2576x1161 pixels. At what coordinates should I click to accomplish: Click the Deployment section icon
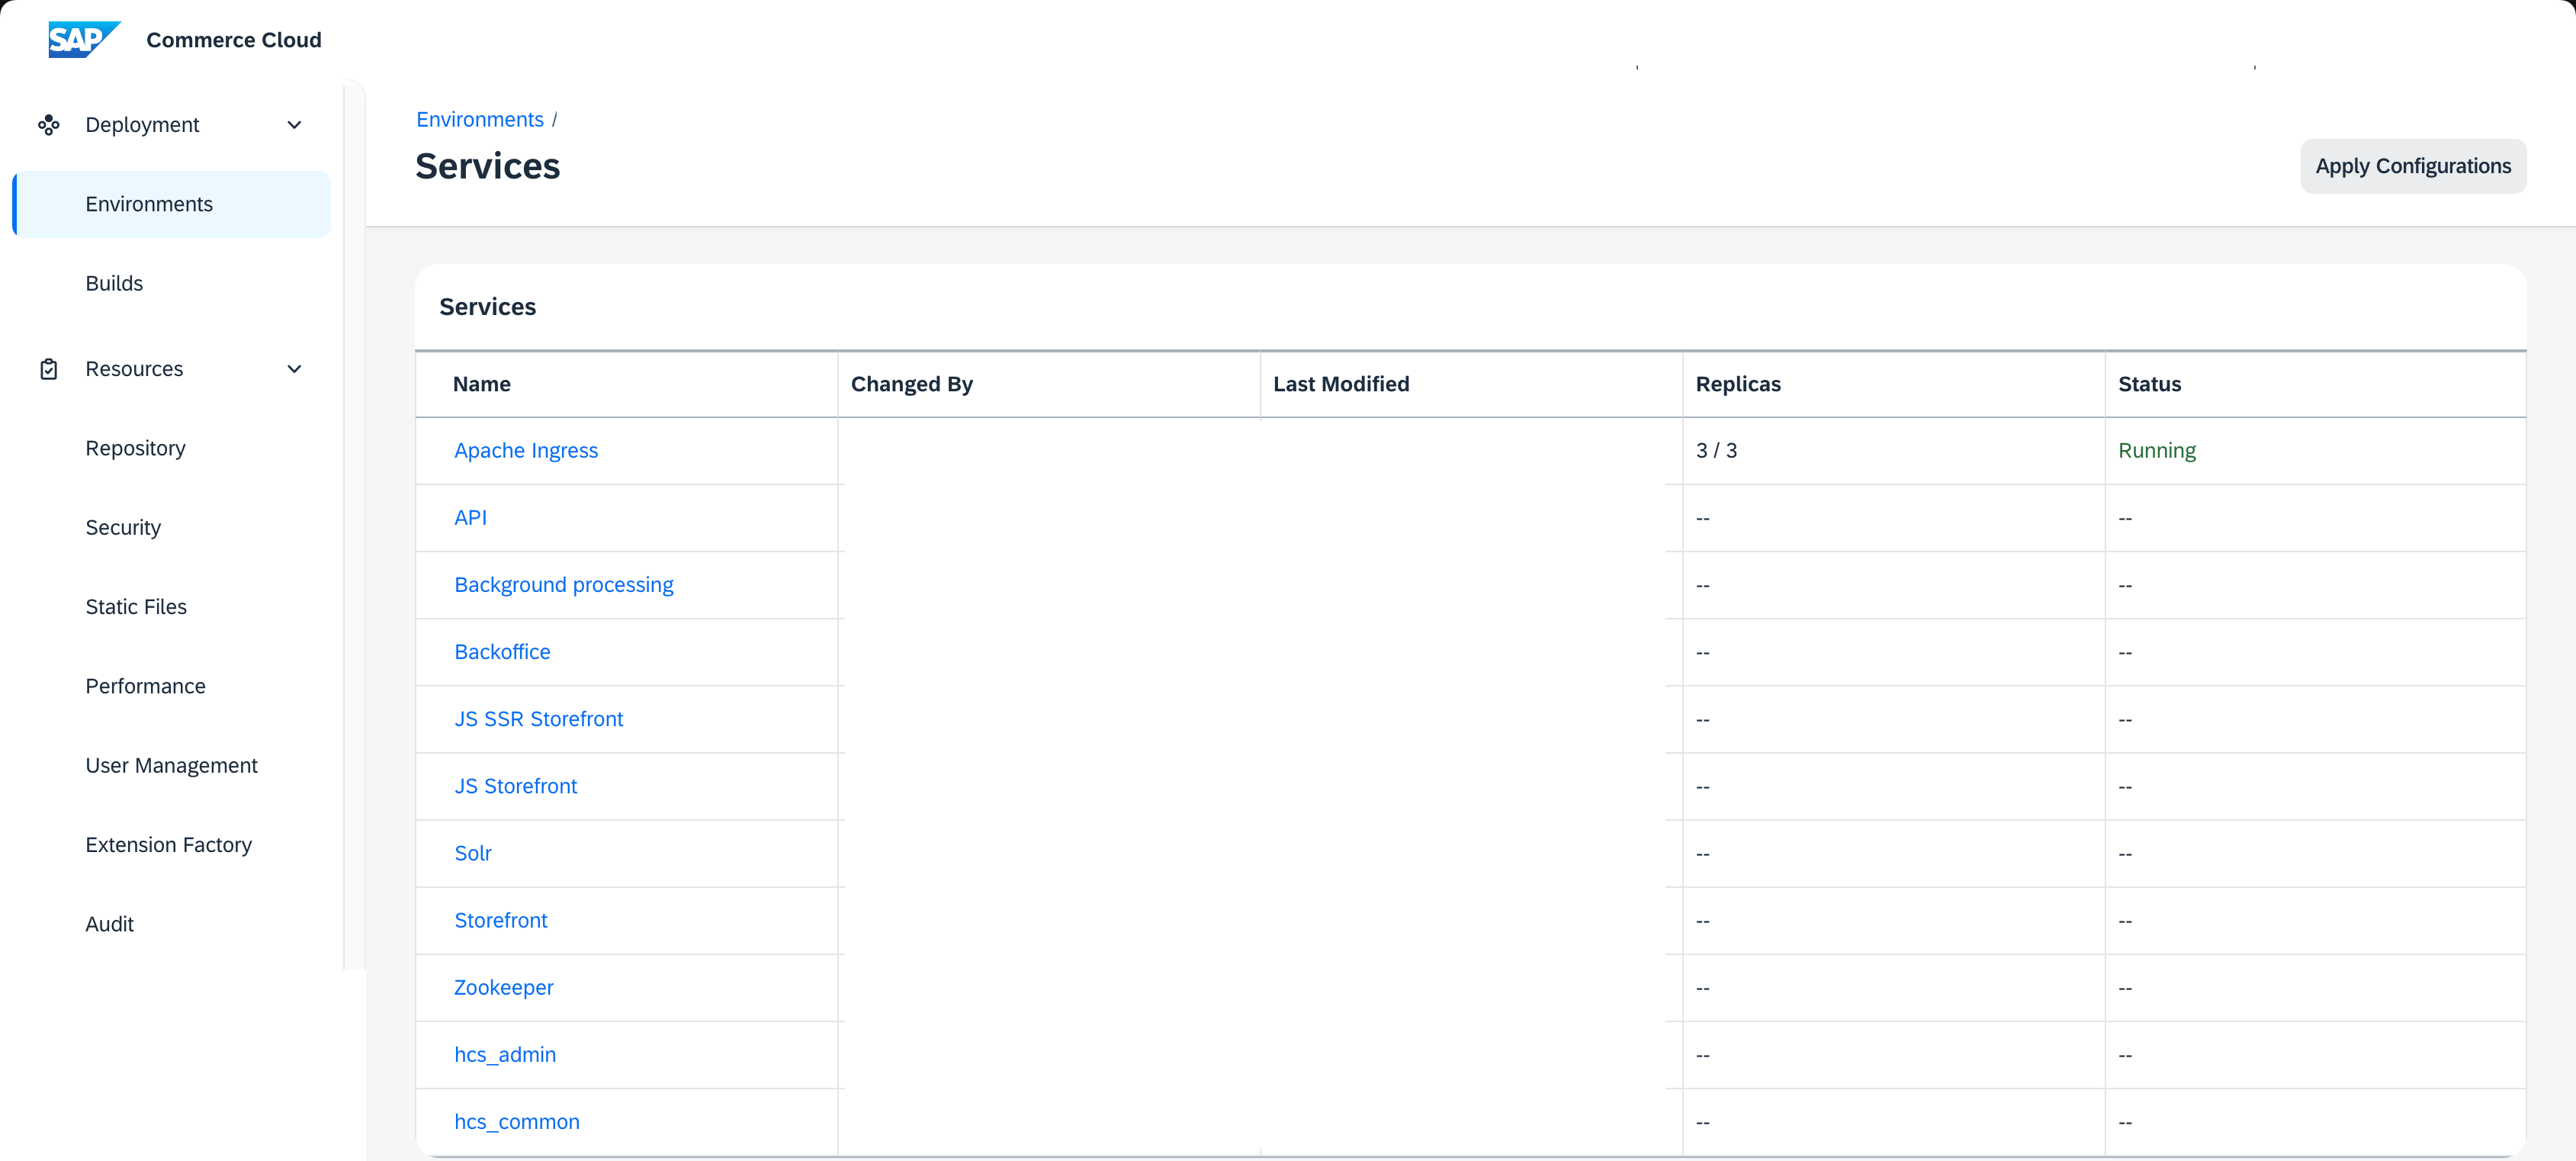[48, 125]
